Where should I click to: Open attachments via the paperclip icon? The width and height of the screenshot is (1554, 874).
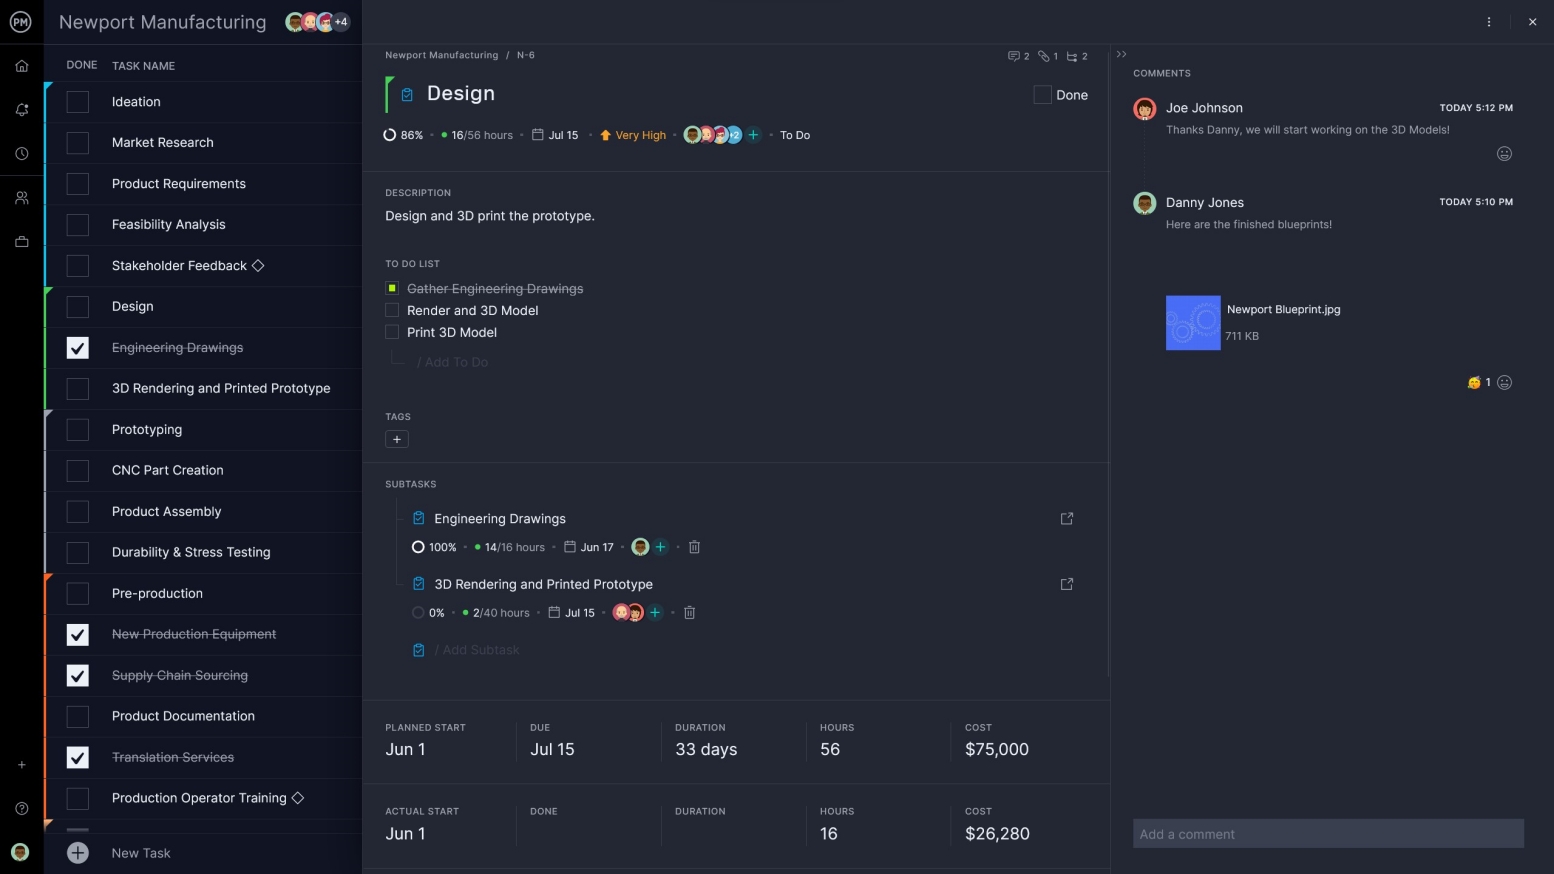point(1046,56)
